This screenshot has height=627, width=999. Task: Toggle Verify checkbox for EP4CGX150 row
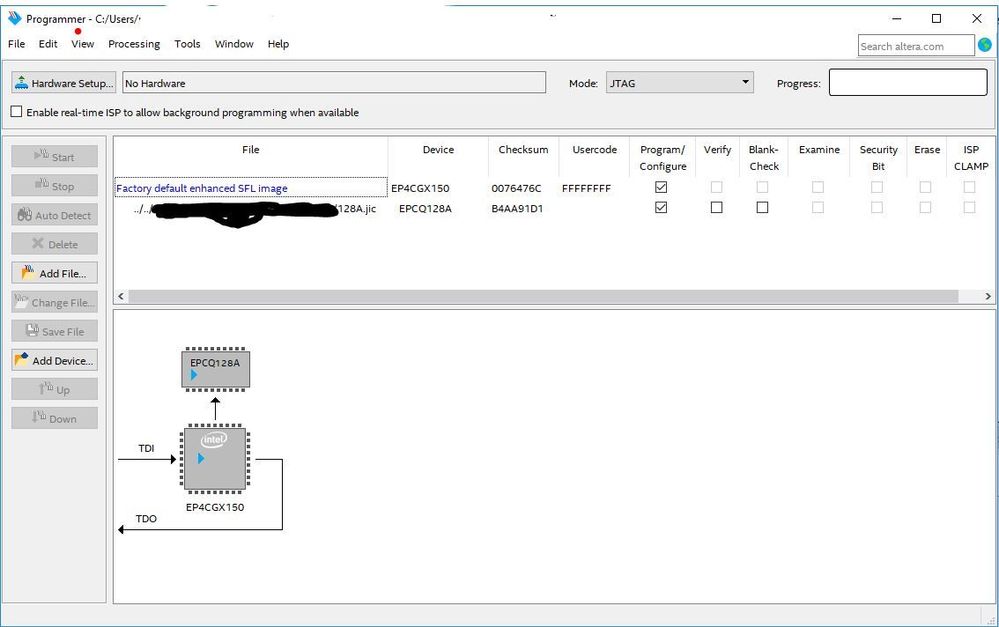point(717,187)
